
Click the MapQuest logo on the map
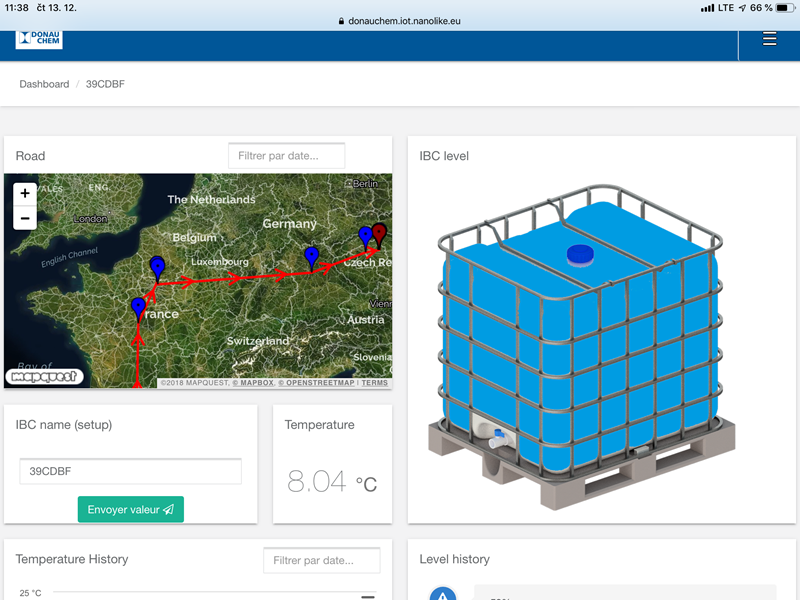(31, 377)
